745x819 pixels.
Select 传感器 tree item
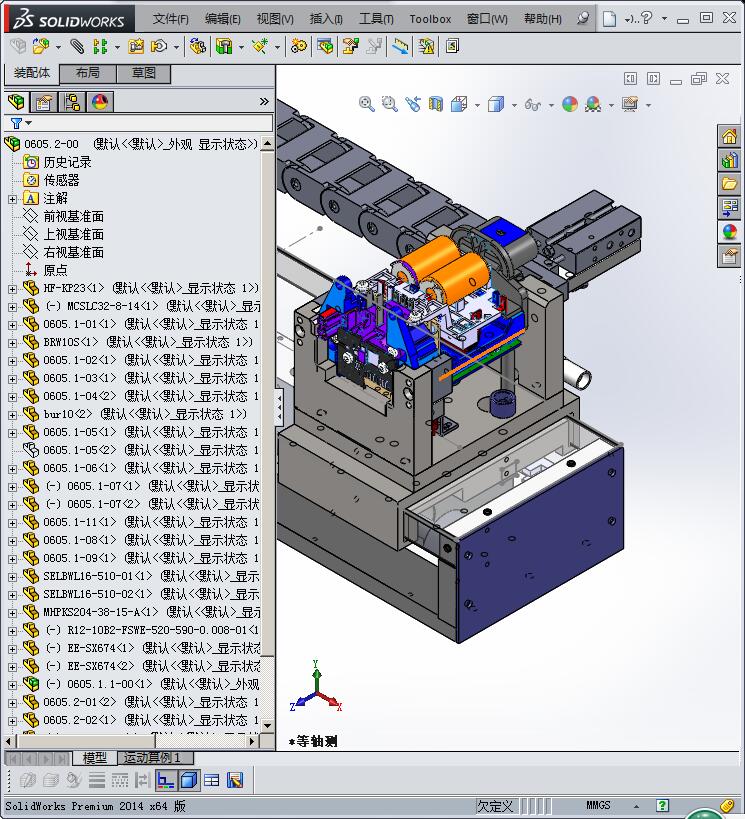pyautogui.click(x=62, y=181)
